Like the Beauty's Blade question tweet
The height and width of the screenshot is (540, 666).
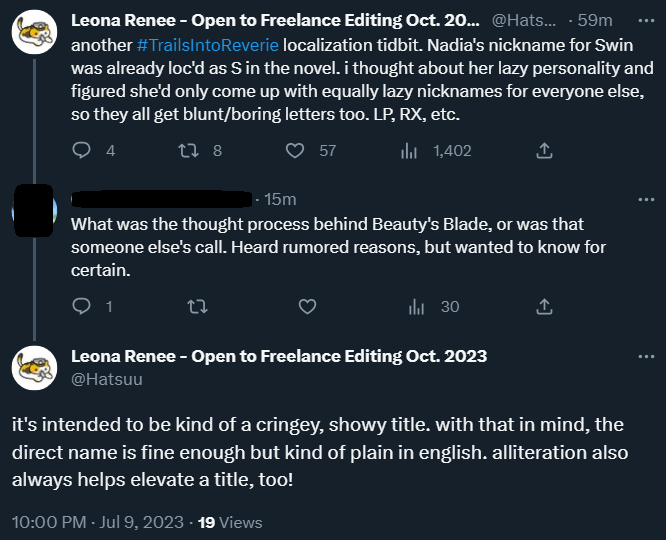pos(307,306)
